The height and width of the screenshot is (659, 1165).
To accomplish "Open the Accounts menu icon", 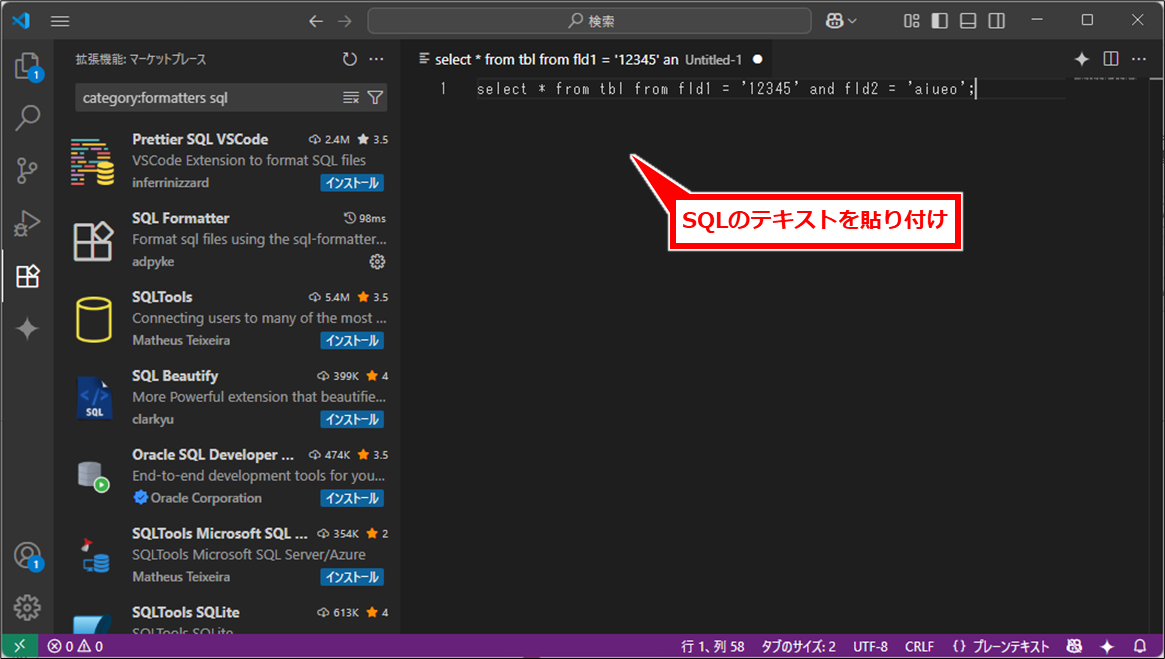I will coord(27,556).
